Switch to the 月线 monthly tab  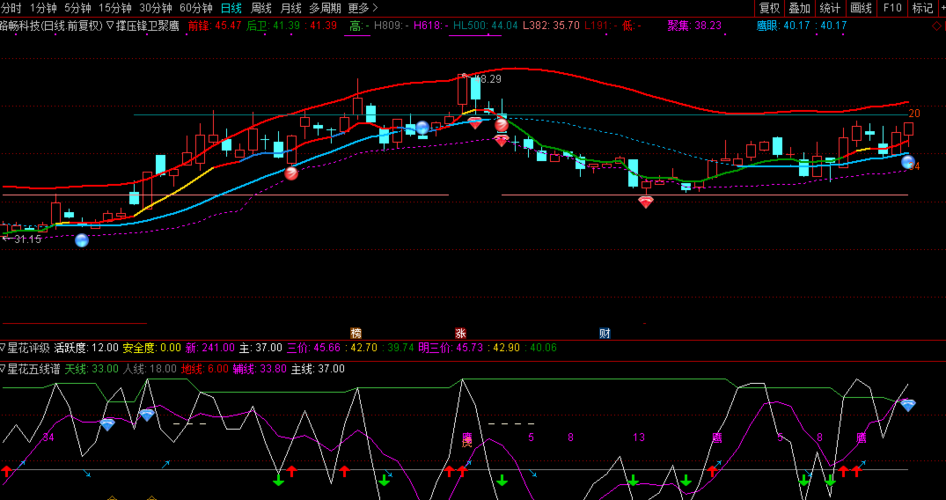[x=291, y=8]
